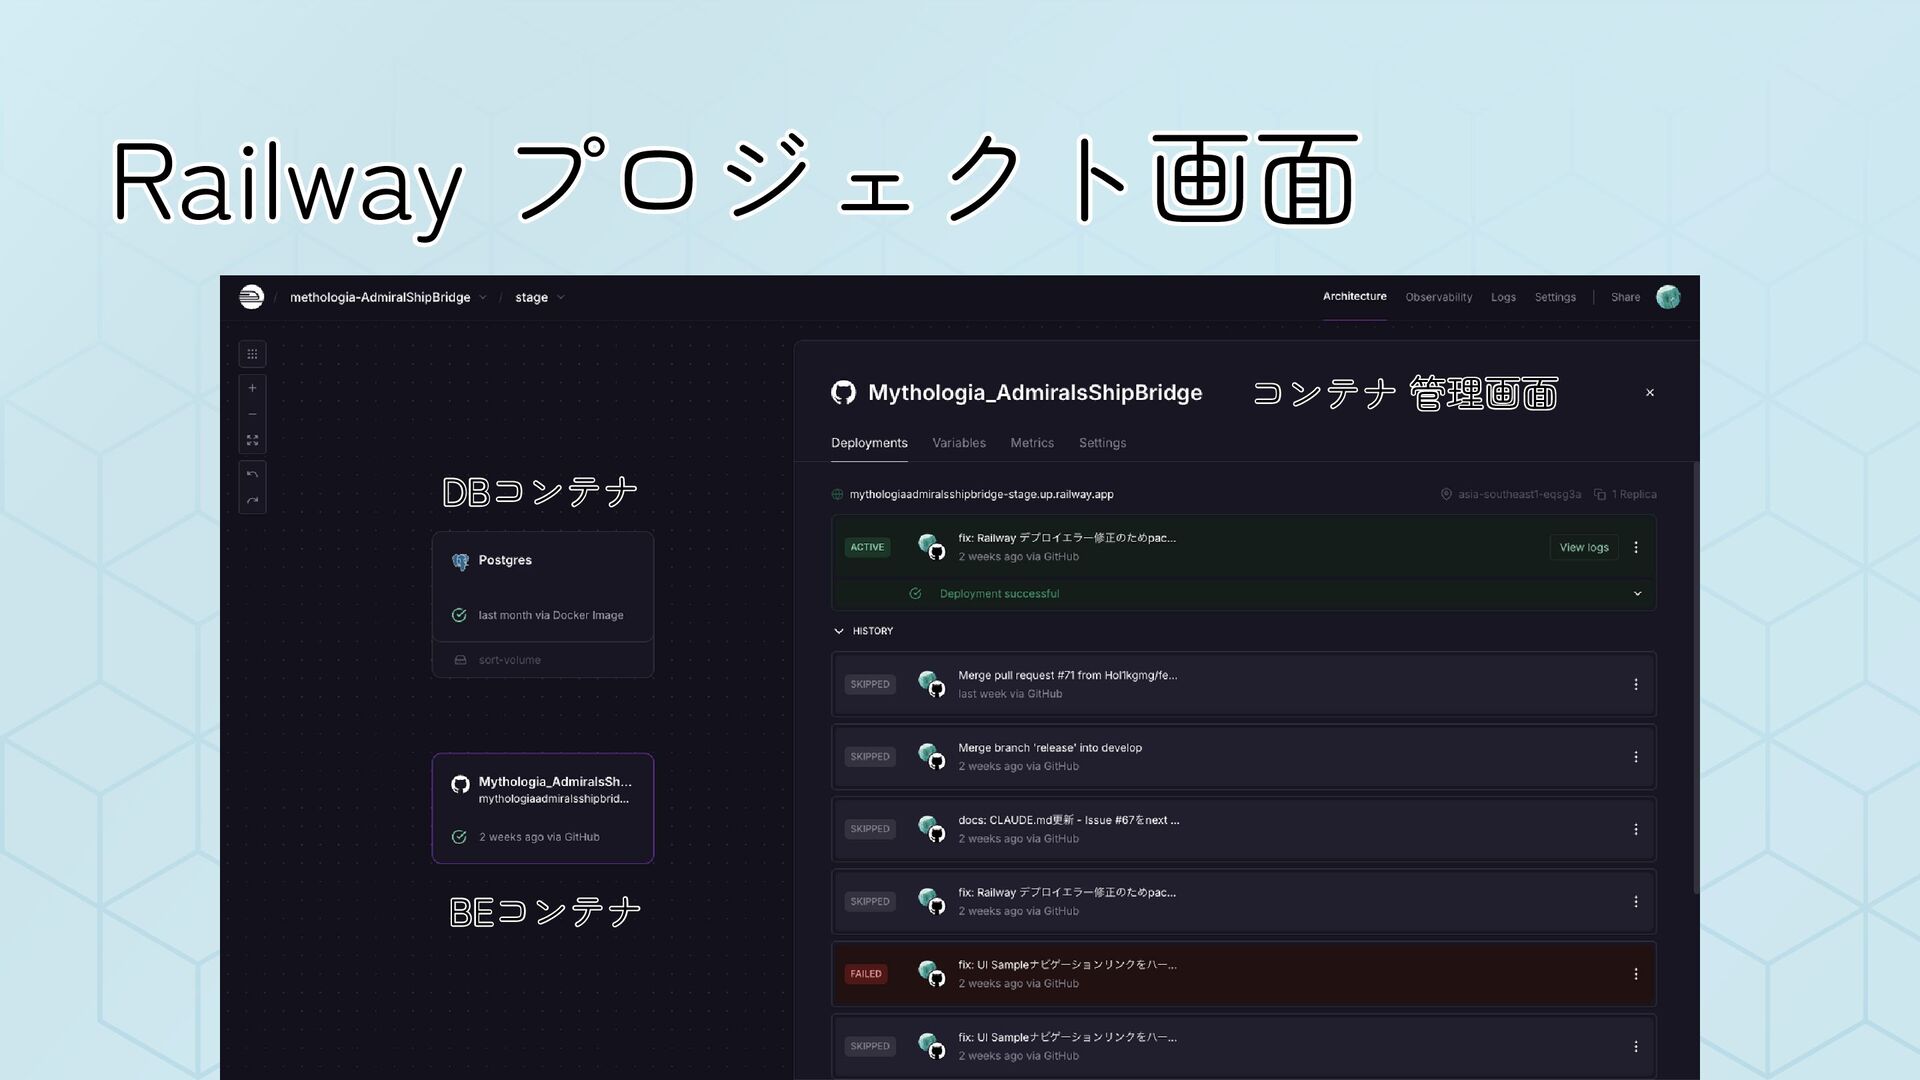The width and height of the screenshot is (1920, 1080).
Task: Click the Postgres elephant icon
Action: pyautogui.click(x=460, y=562)
